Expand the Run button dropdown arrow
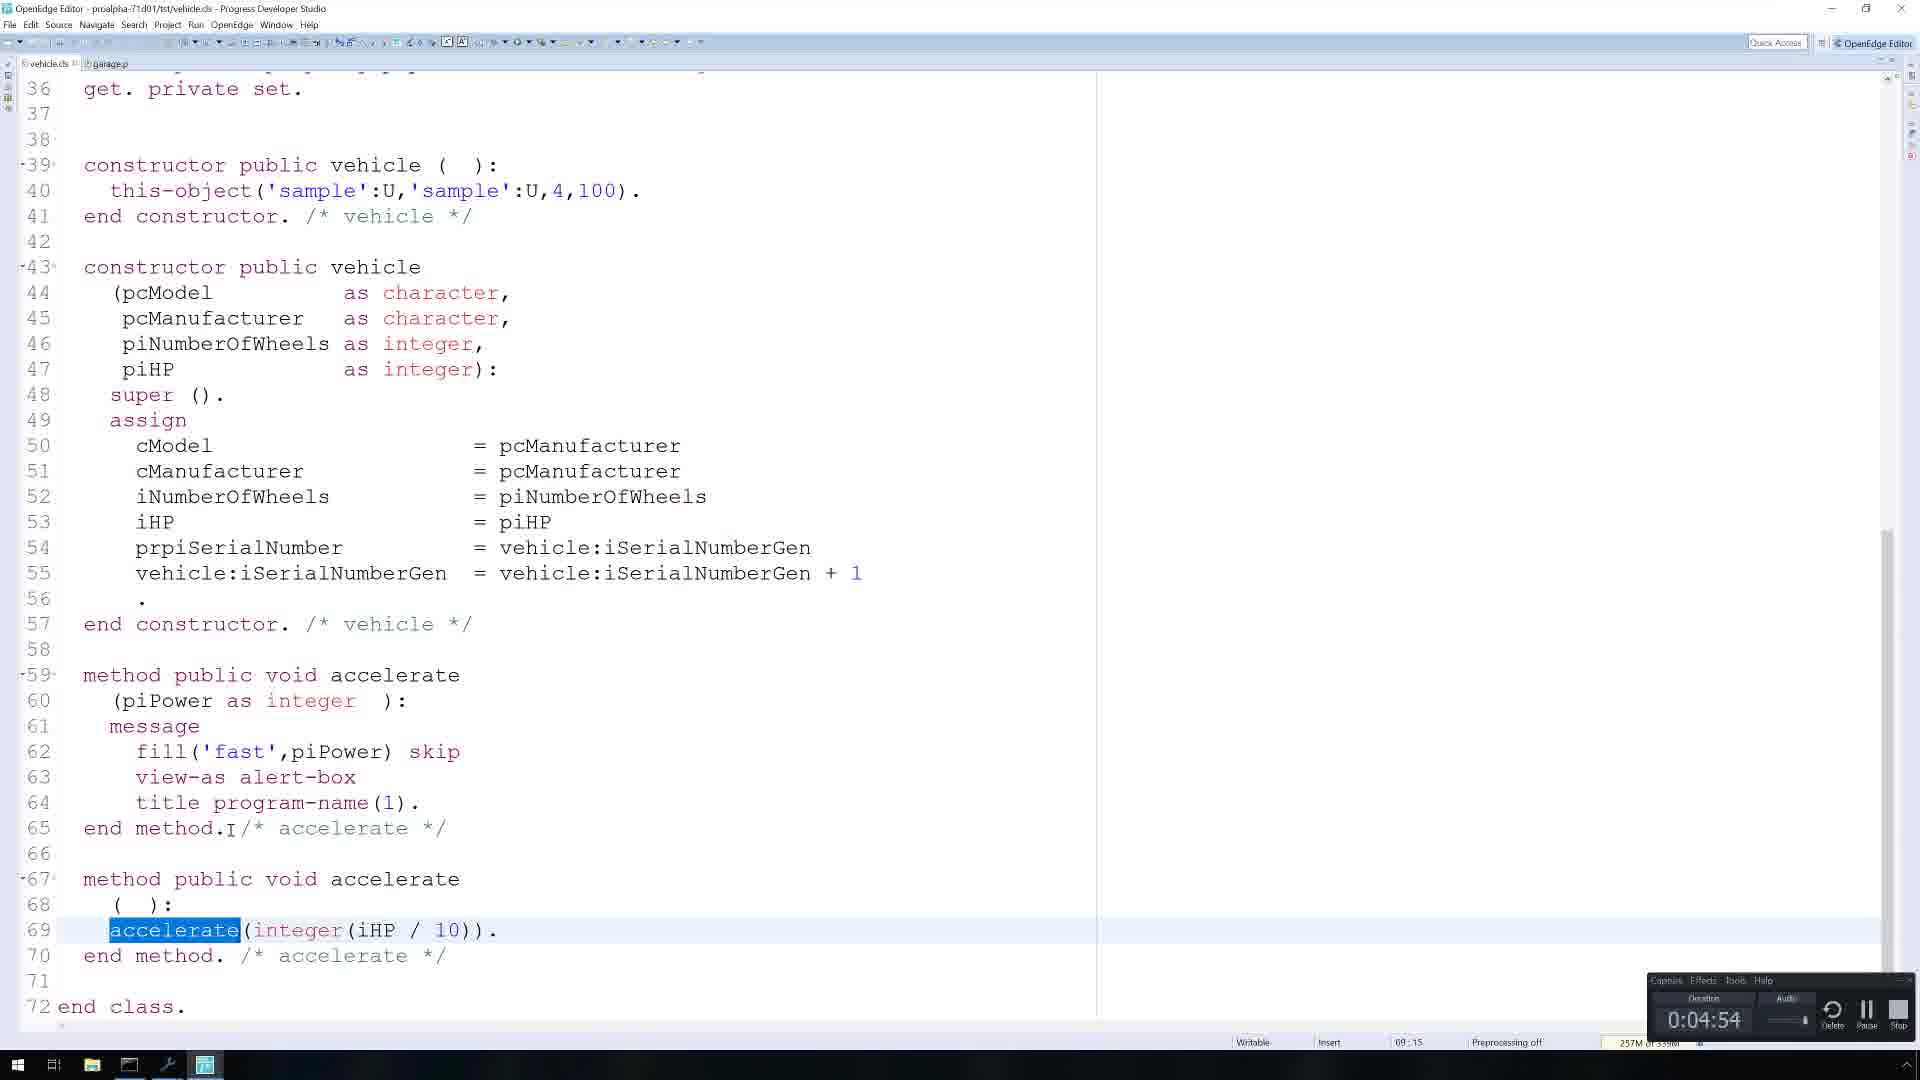The image size is (1920, 1080). point(528,42)
